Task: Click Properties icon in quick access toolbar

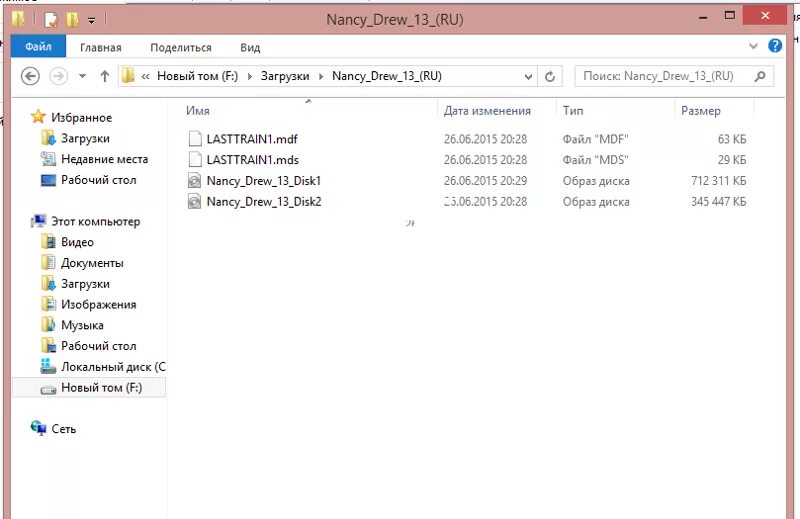Action: tap(51, 19)
